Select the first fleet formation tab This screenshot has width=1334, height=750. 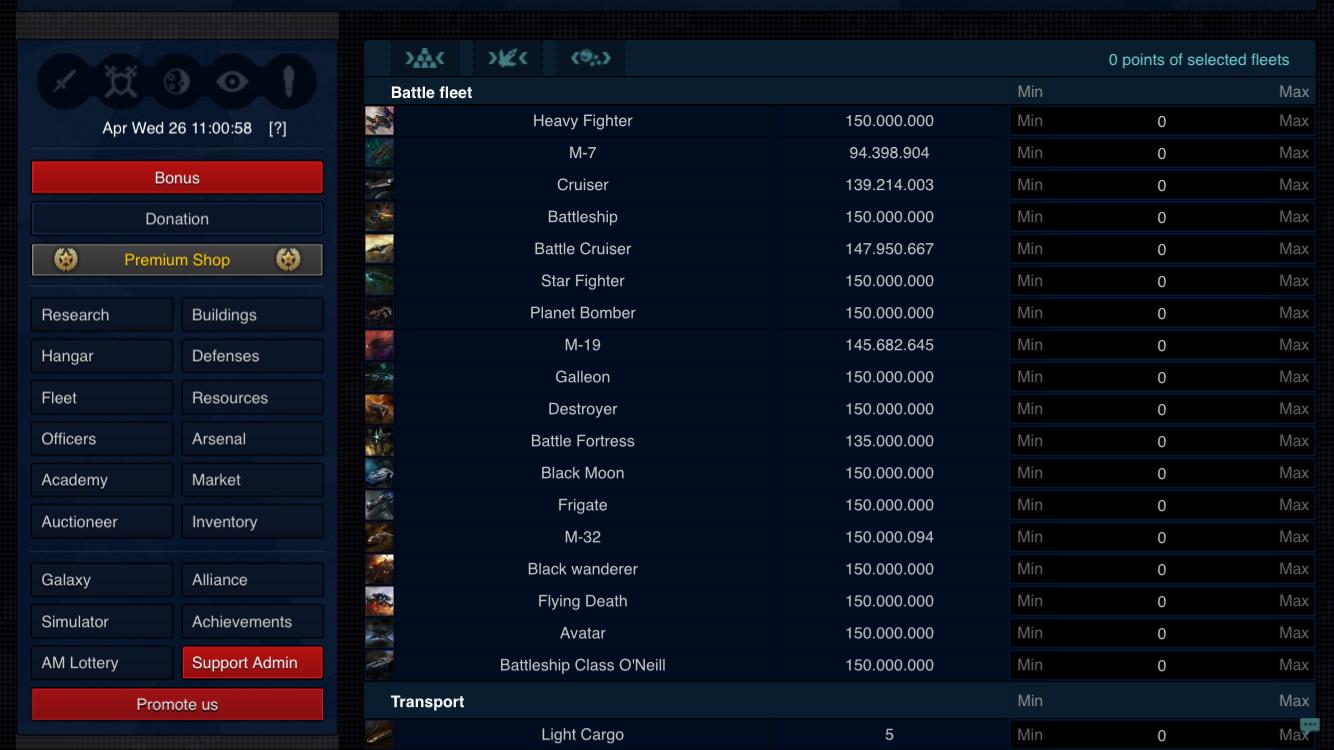pos(424,59)
